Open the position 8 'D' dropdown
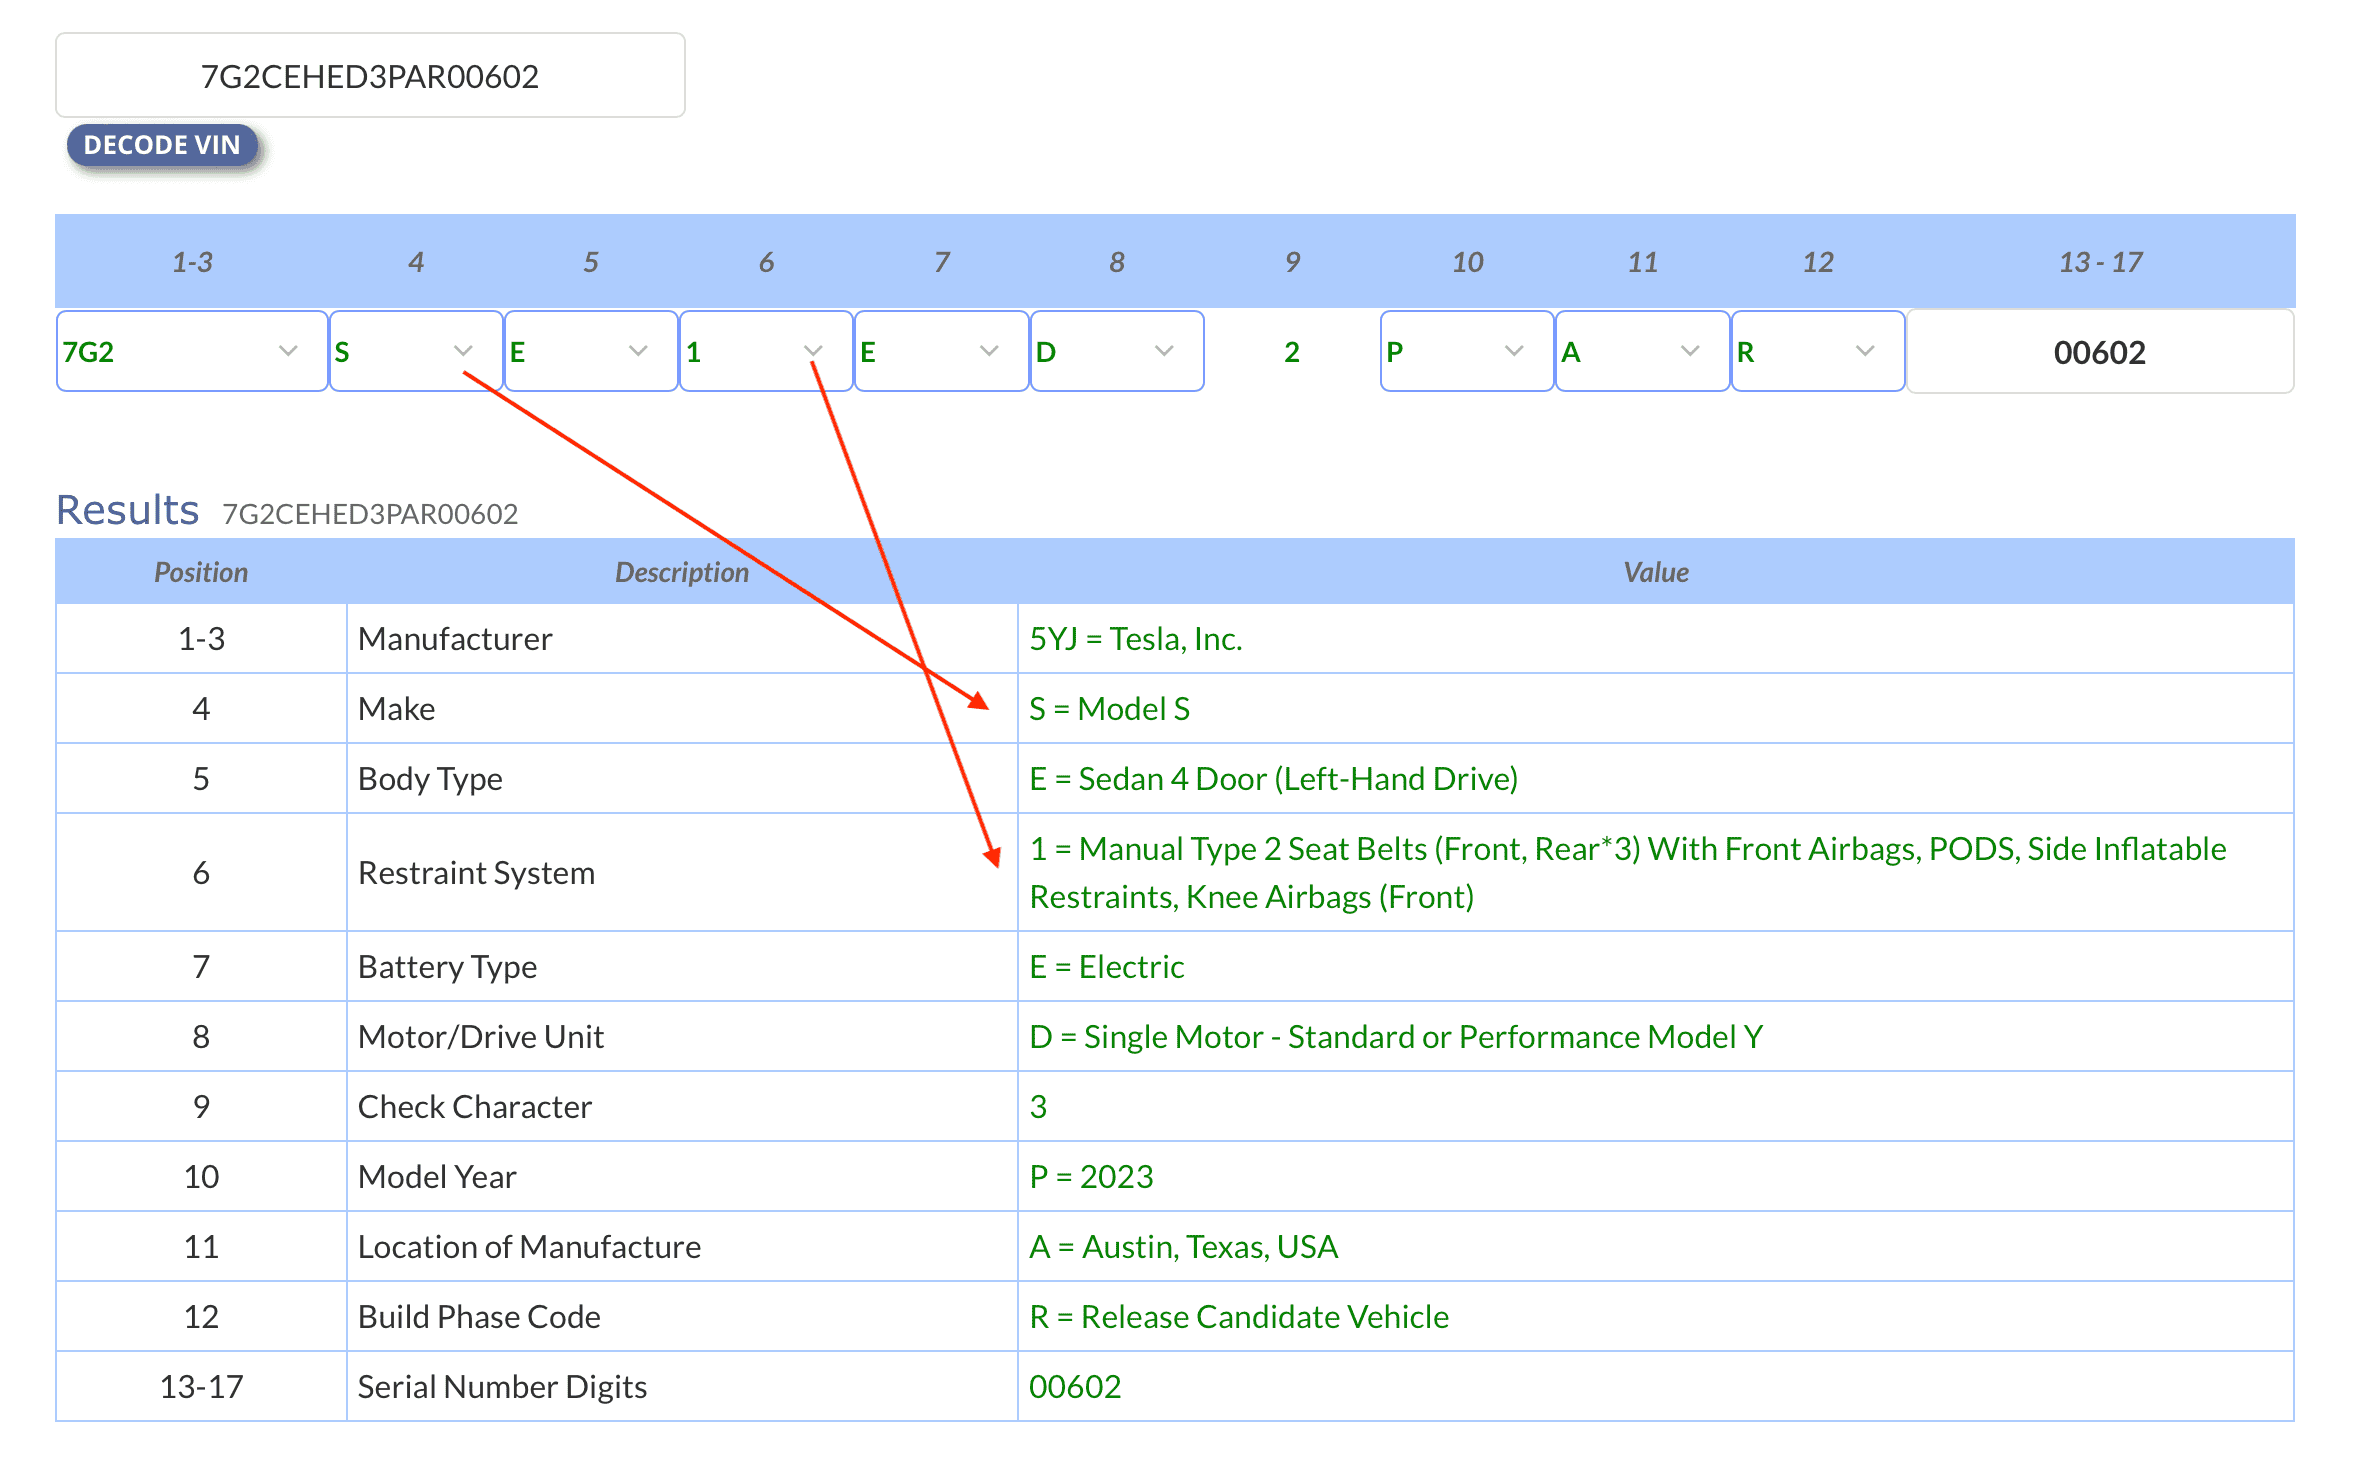Screen dimensions: 2358x1462 (1117, 351)
